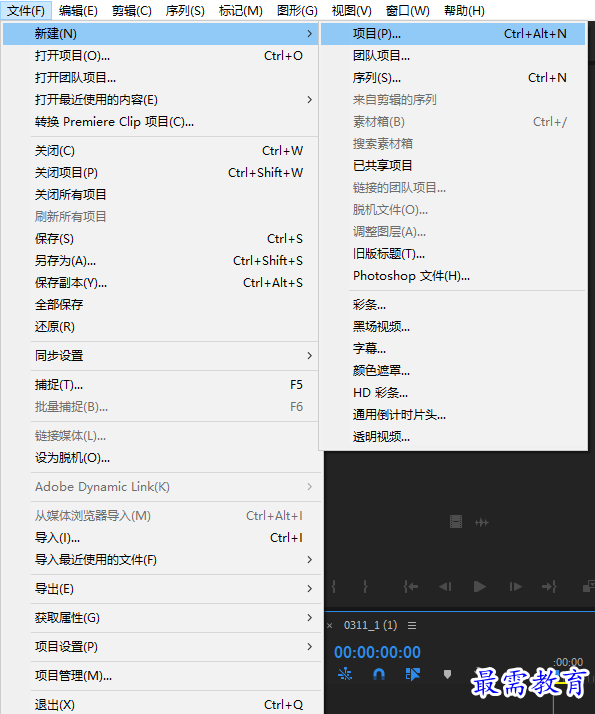595x714 pixels.
Task: Click the Mark Out brace icon
Action: (x=365, y=586)
